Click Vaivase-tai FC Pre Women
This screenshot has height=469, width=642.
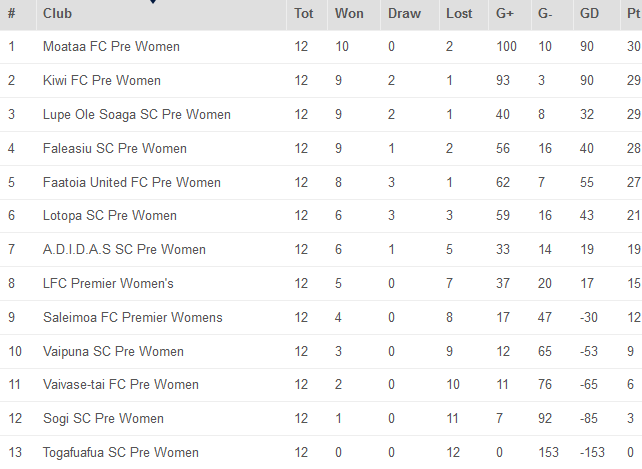(121, 385)
